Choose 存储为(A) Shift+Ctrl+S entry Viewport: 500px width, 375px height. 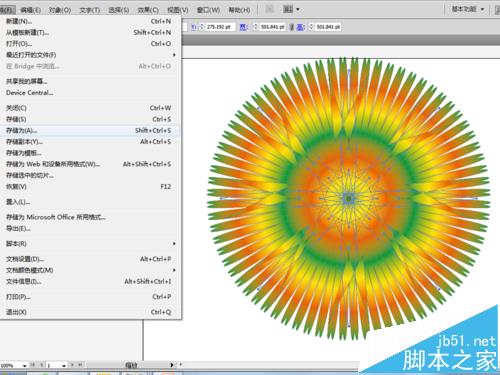click(x=90, y=131)
